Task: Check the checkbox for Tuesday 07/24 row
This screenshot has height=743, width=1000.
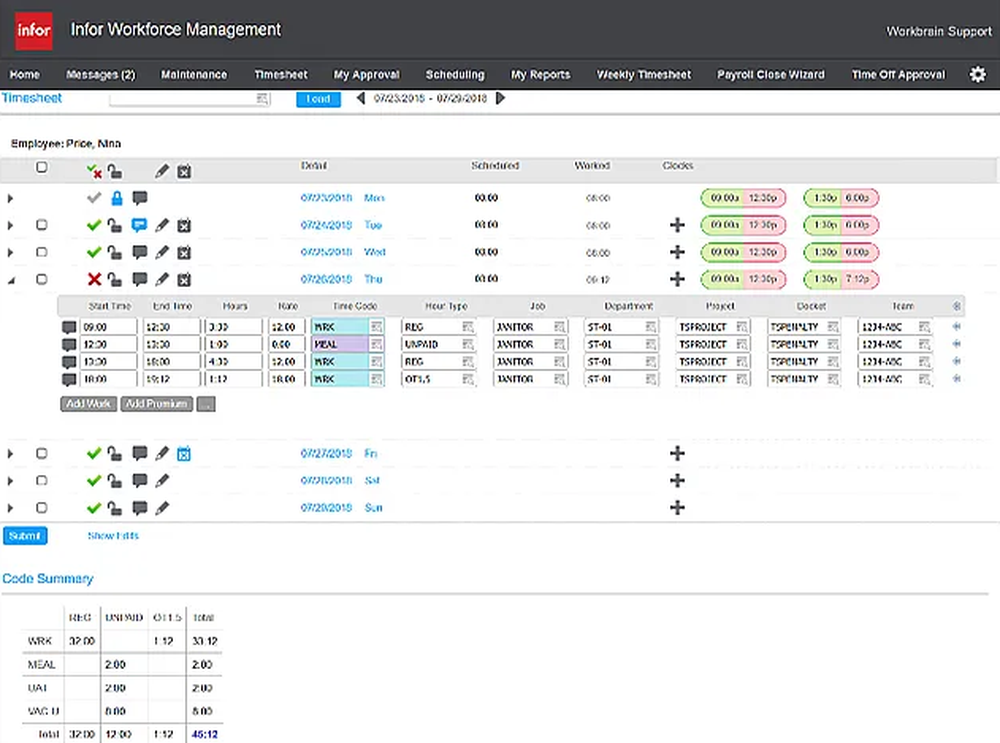Action: tap(41, 225)
